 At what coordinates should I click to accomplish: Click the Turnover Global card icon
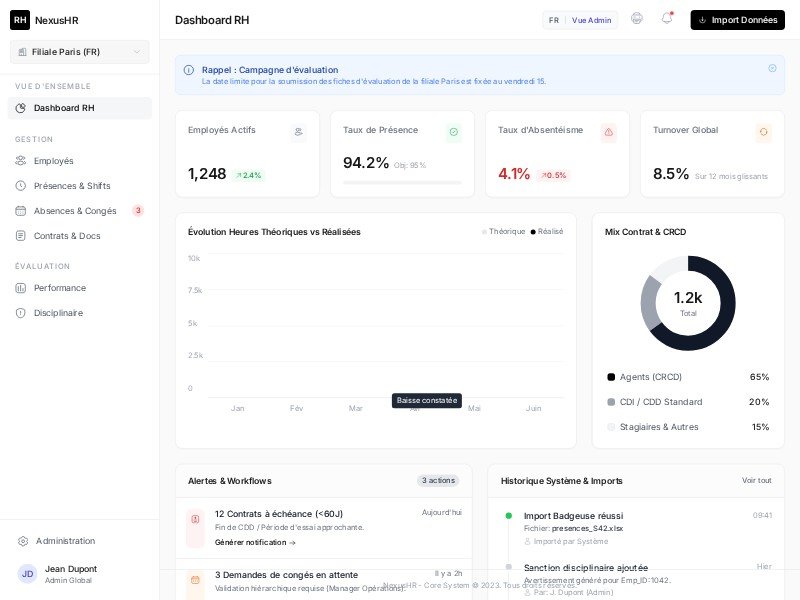coord(763,132)
